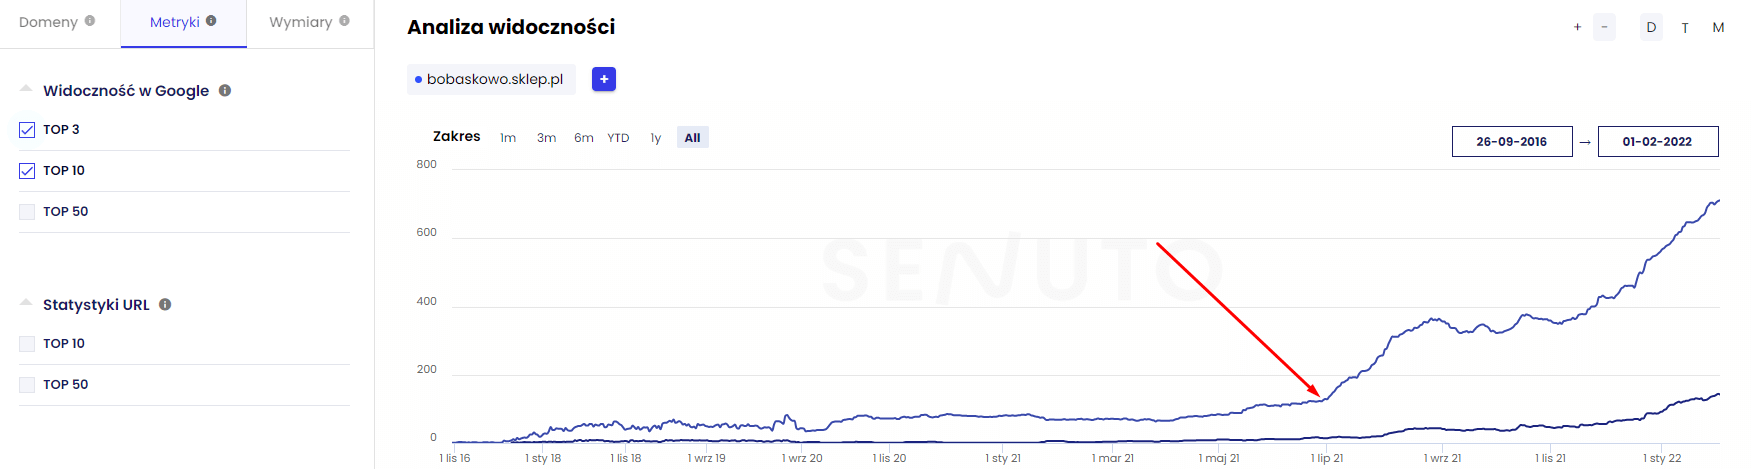This screenshot has width=1752, height=469.
Task: Click info icon next to Widoczność w Google
Action: point(225,90)
